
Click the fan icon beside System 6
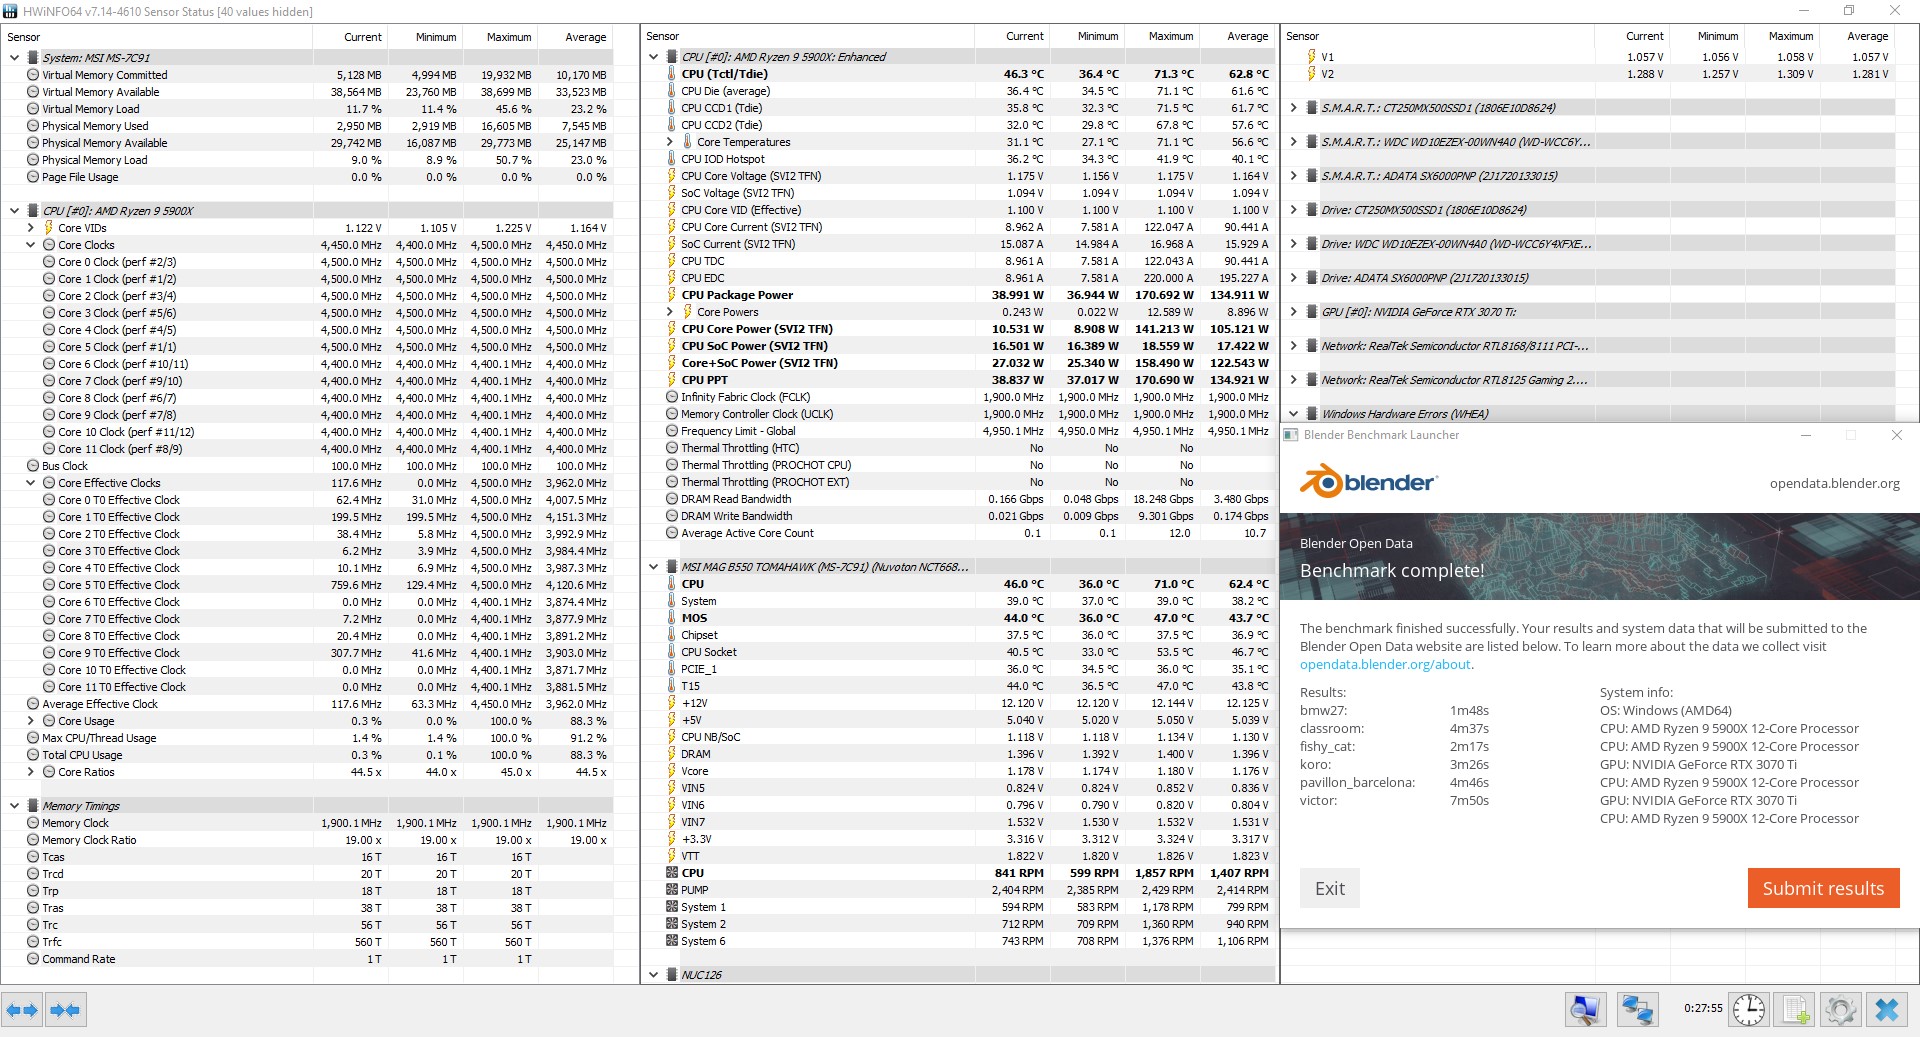click(672, 941)
